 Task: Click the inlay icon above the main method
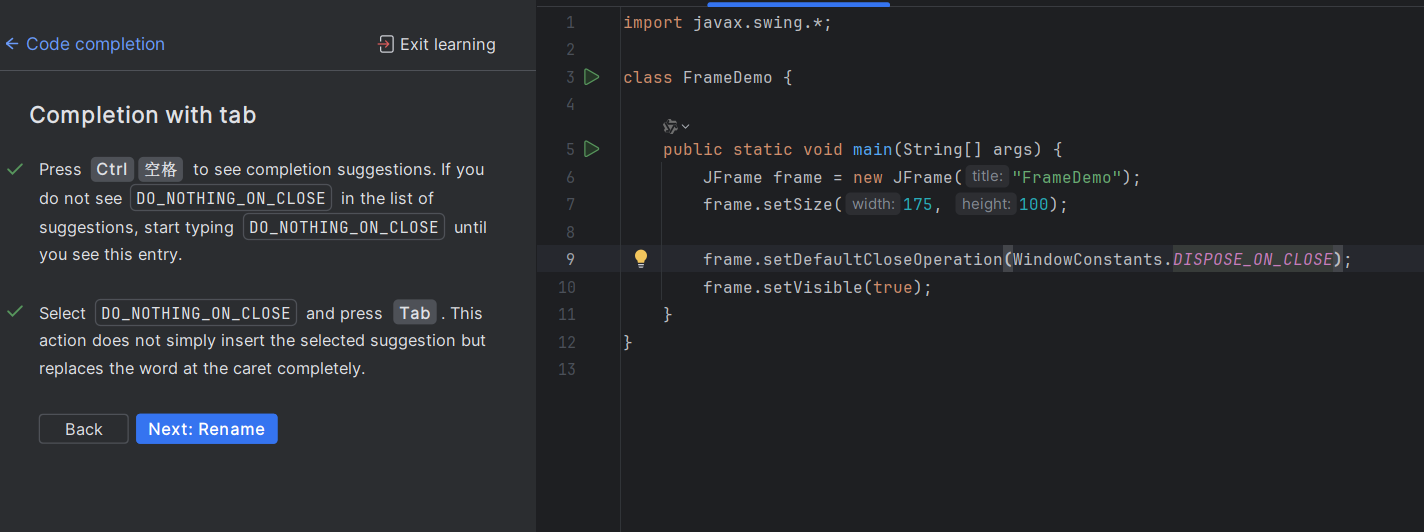pyautogui.click(x=670, y=126)
